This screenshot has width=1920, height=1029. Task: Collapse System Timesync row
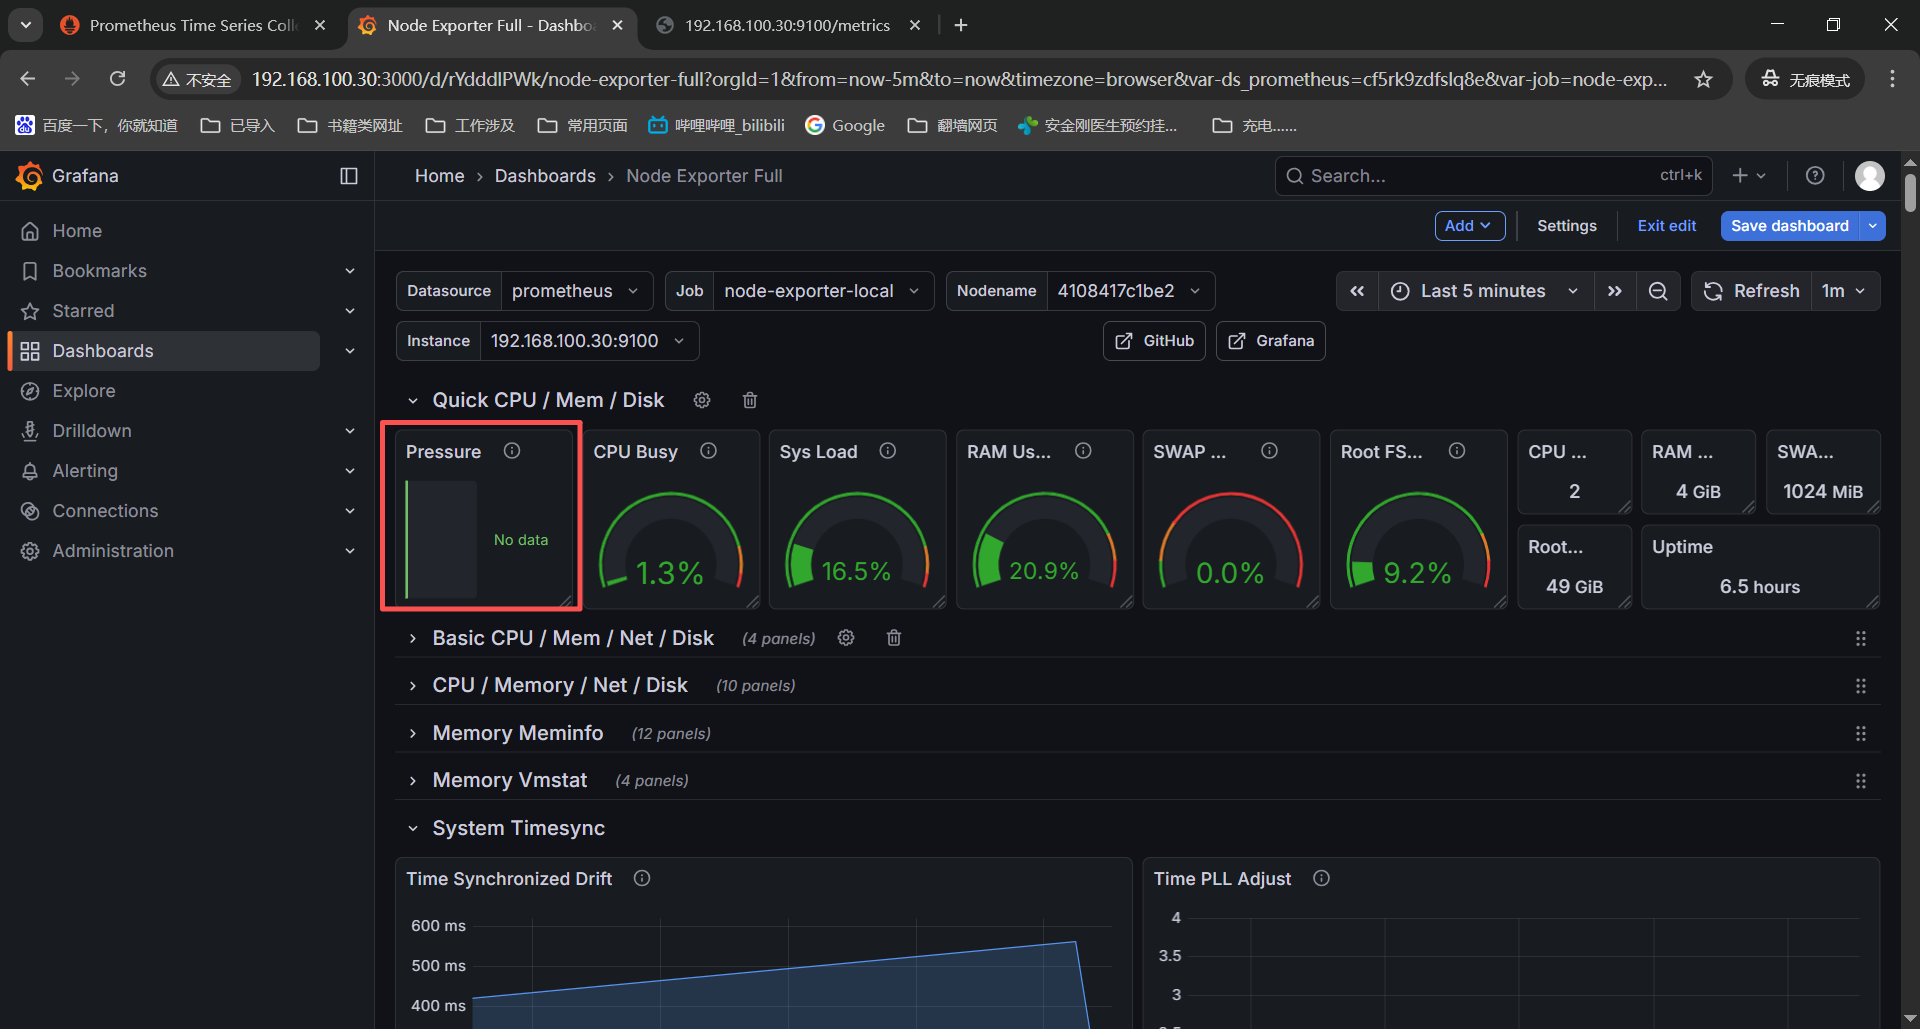[x=413, y=828]
